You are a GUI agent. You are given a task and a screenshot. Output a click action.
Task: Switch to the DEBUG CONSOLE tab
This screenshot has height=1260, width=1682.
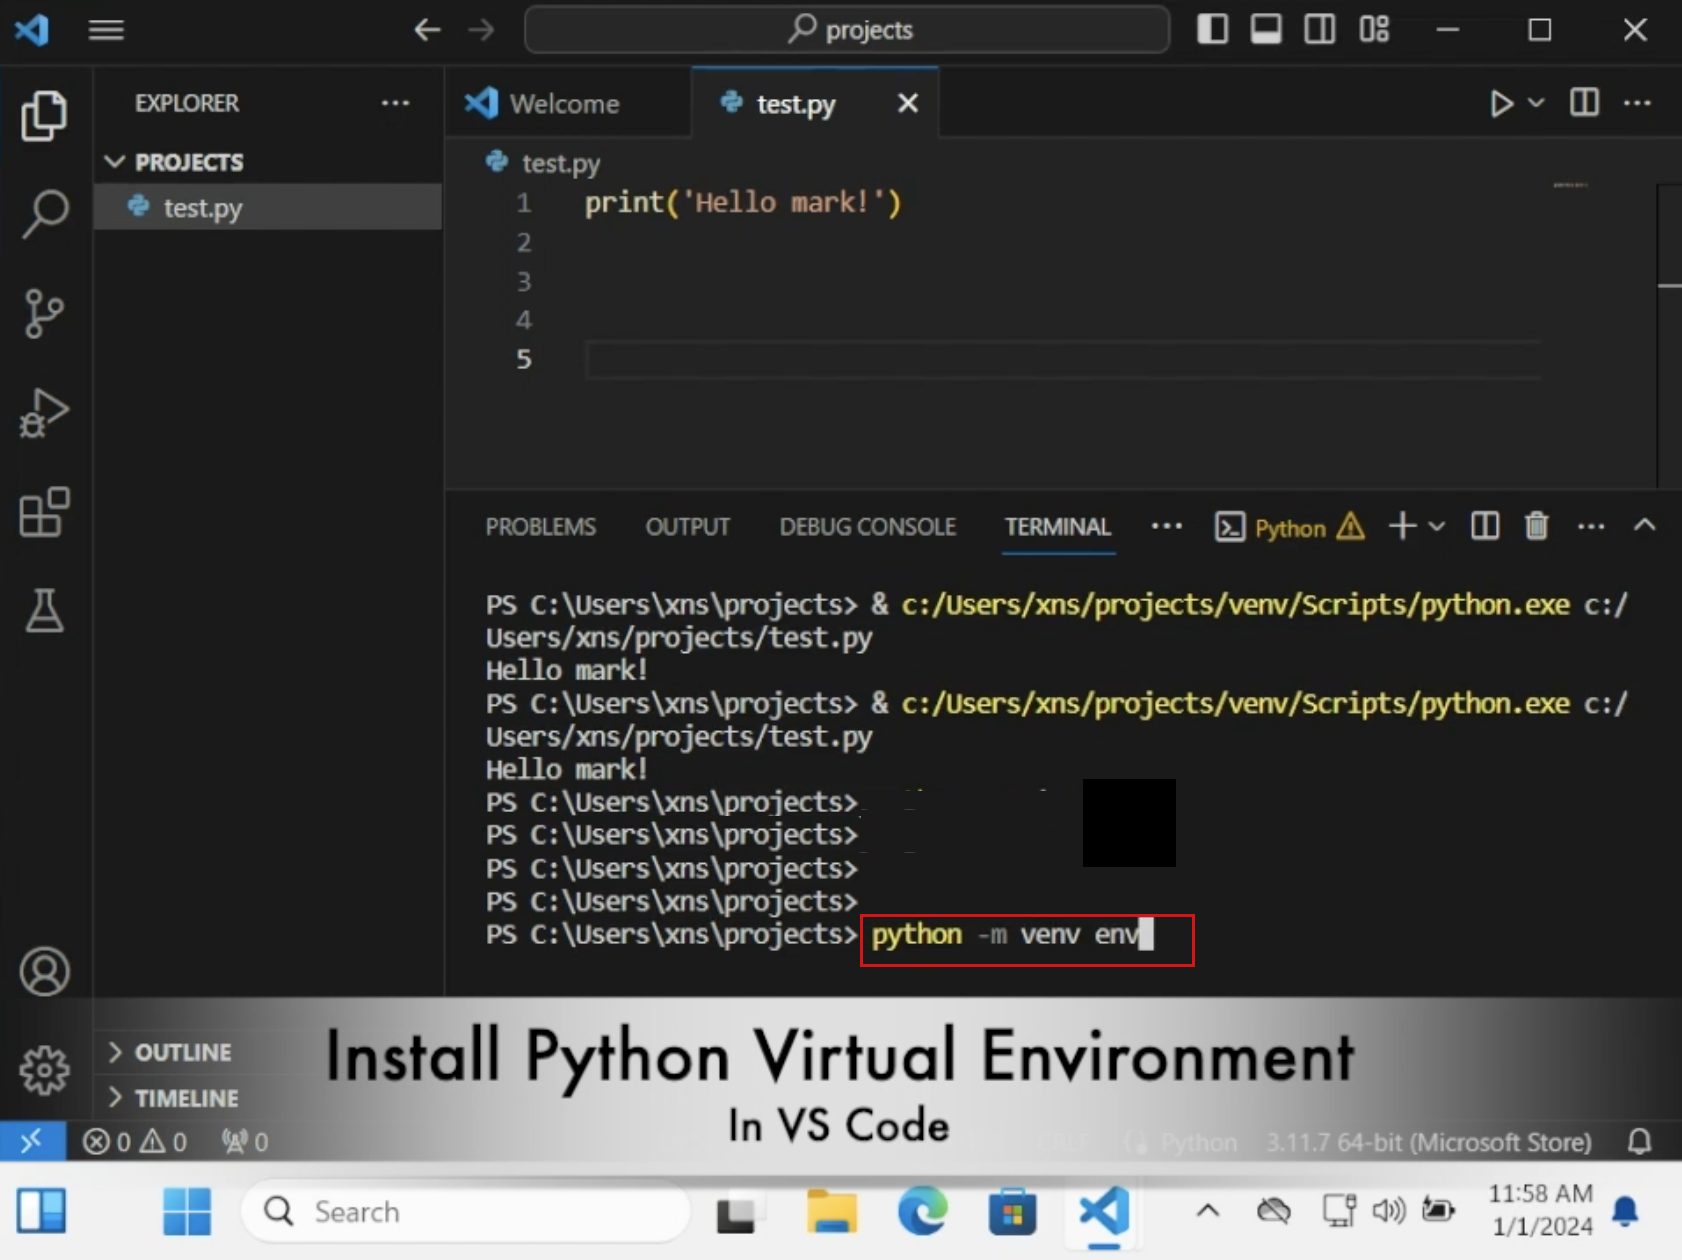tap(867, 526)
